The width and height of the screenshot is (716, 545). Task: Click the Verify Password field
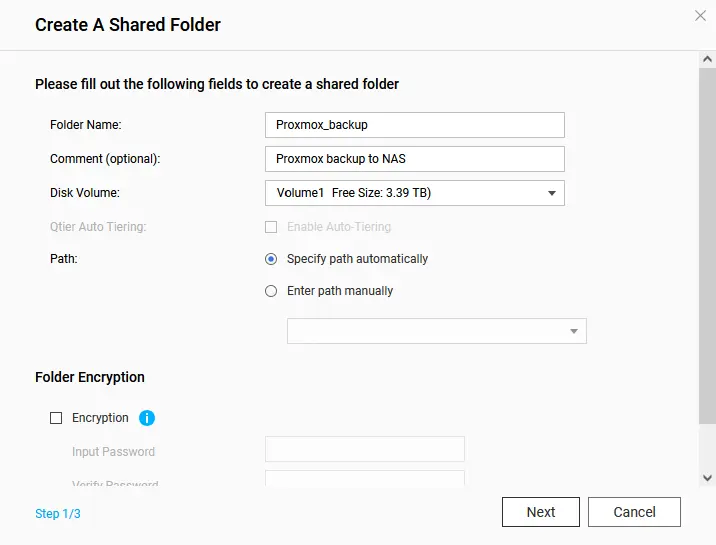365,478
